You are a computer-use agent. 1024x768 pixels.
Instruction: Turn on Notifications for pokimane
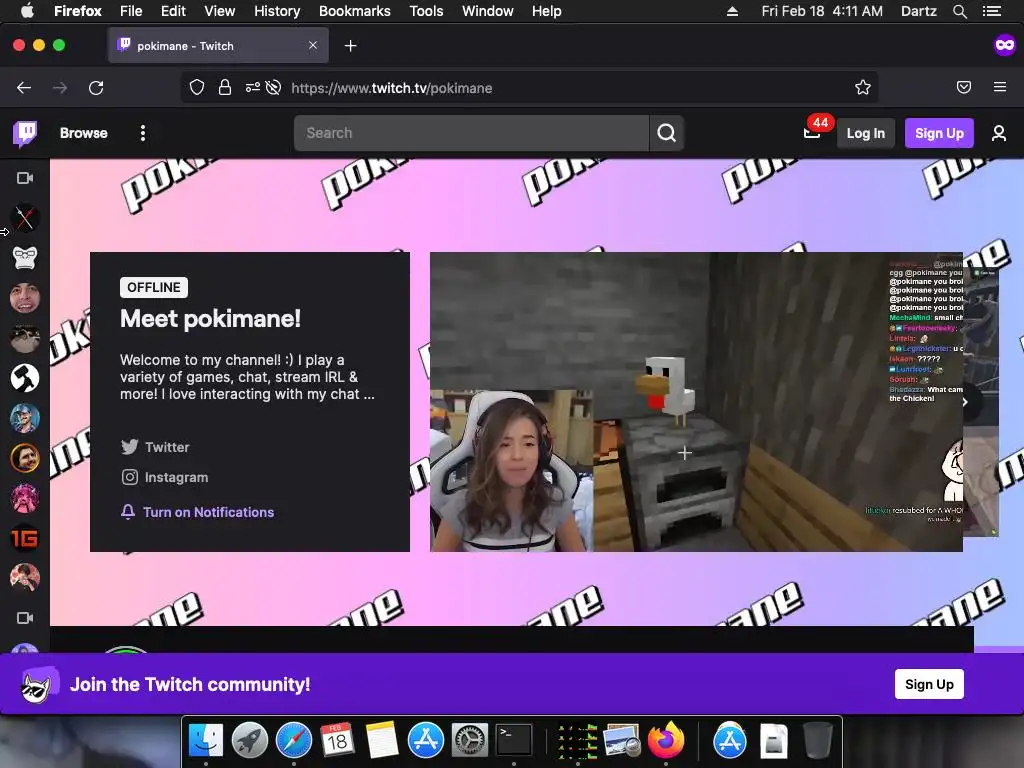197,512
